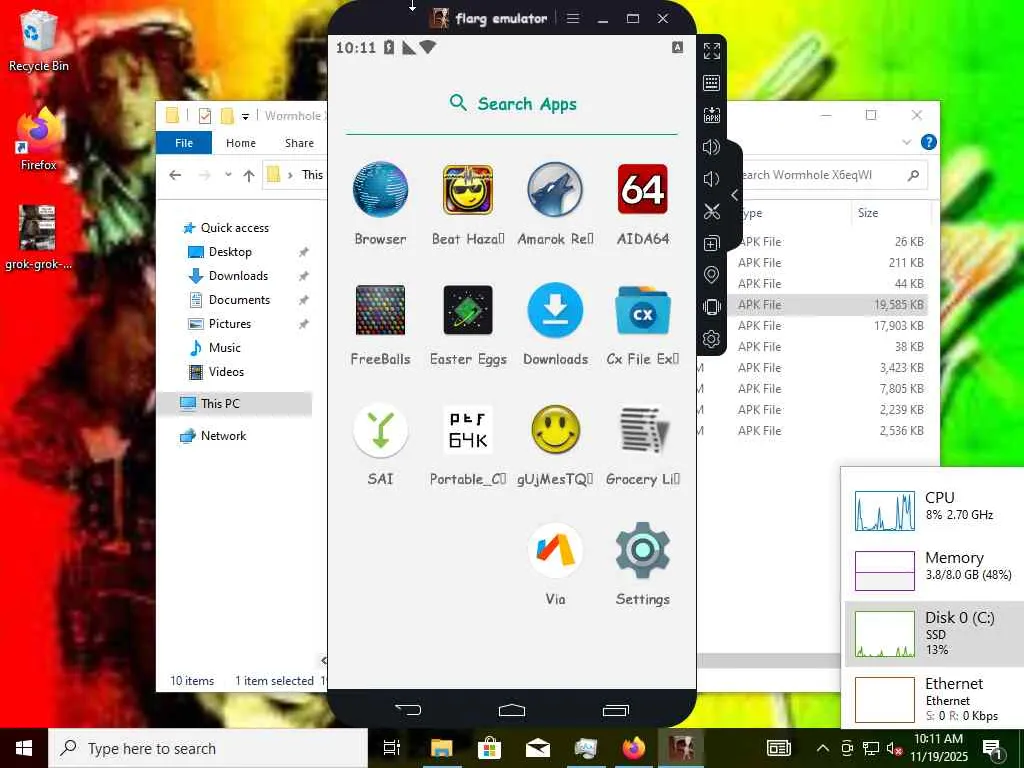Tap Android home navigation button
The width and height of the screenshot is (1024, 768).
pyautogui.click(x=512, y=710)
